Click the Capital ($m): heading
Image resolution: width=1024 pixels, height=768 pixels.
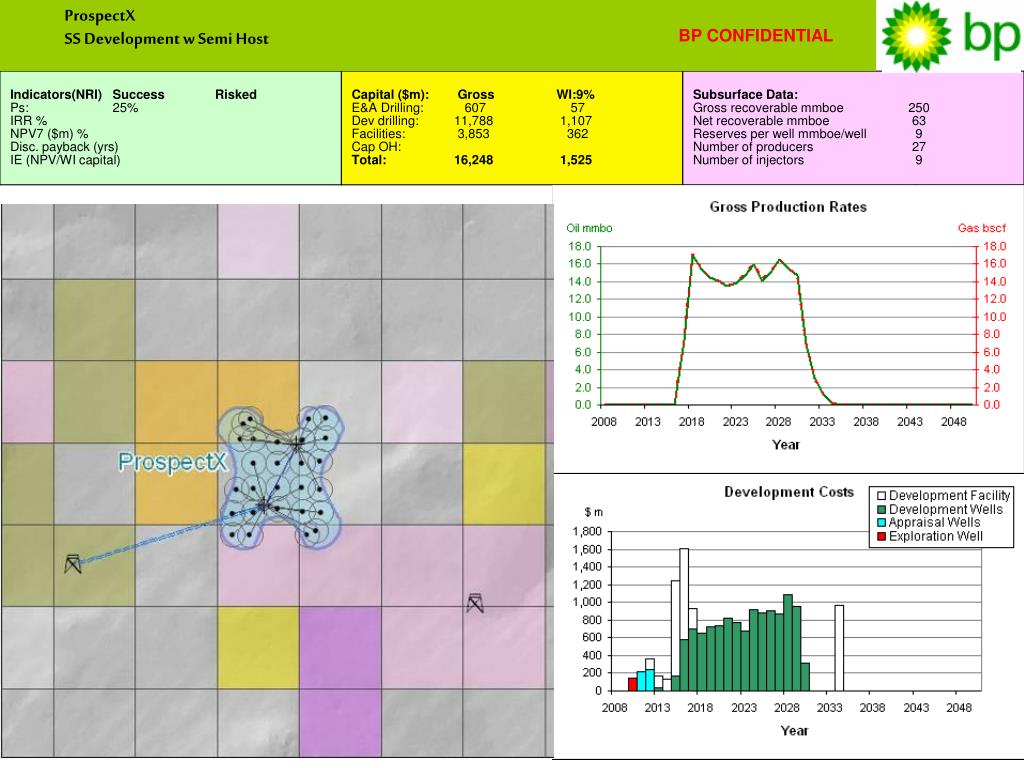(390, 95)
